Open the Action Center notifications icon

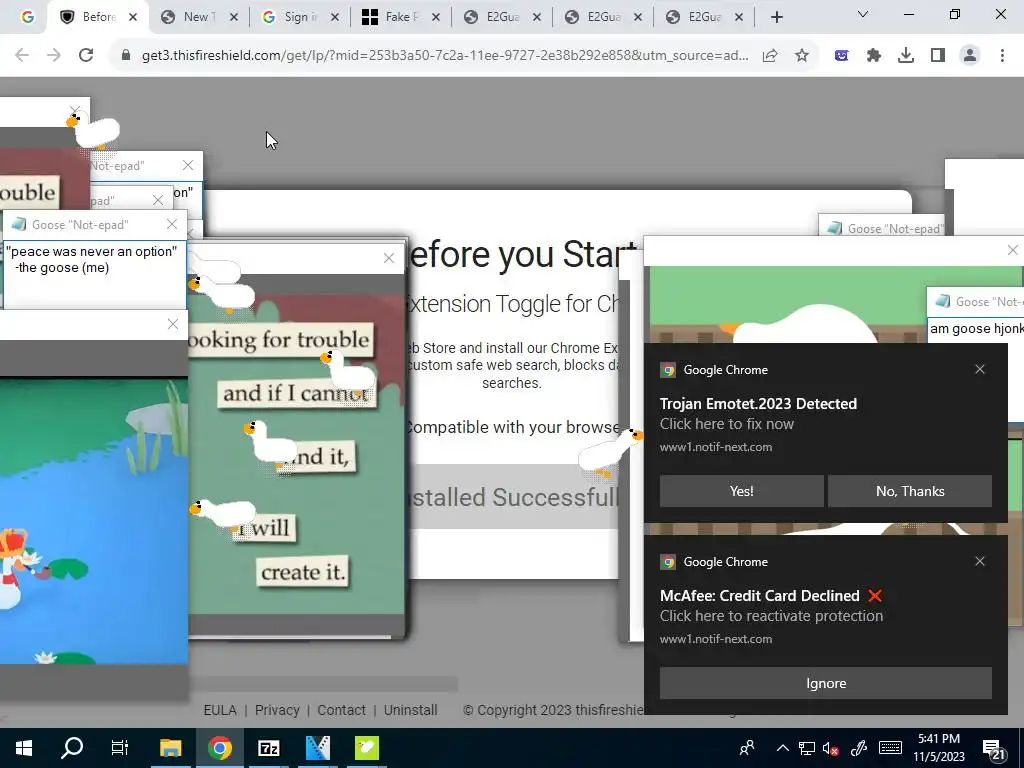(x=993, y=750)
